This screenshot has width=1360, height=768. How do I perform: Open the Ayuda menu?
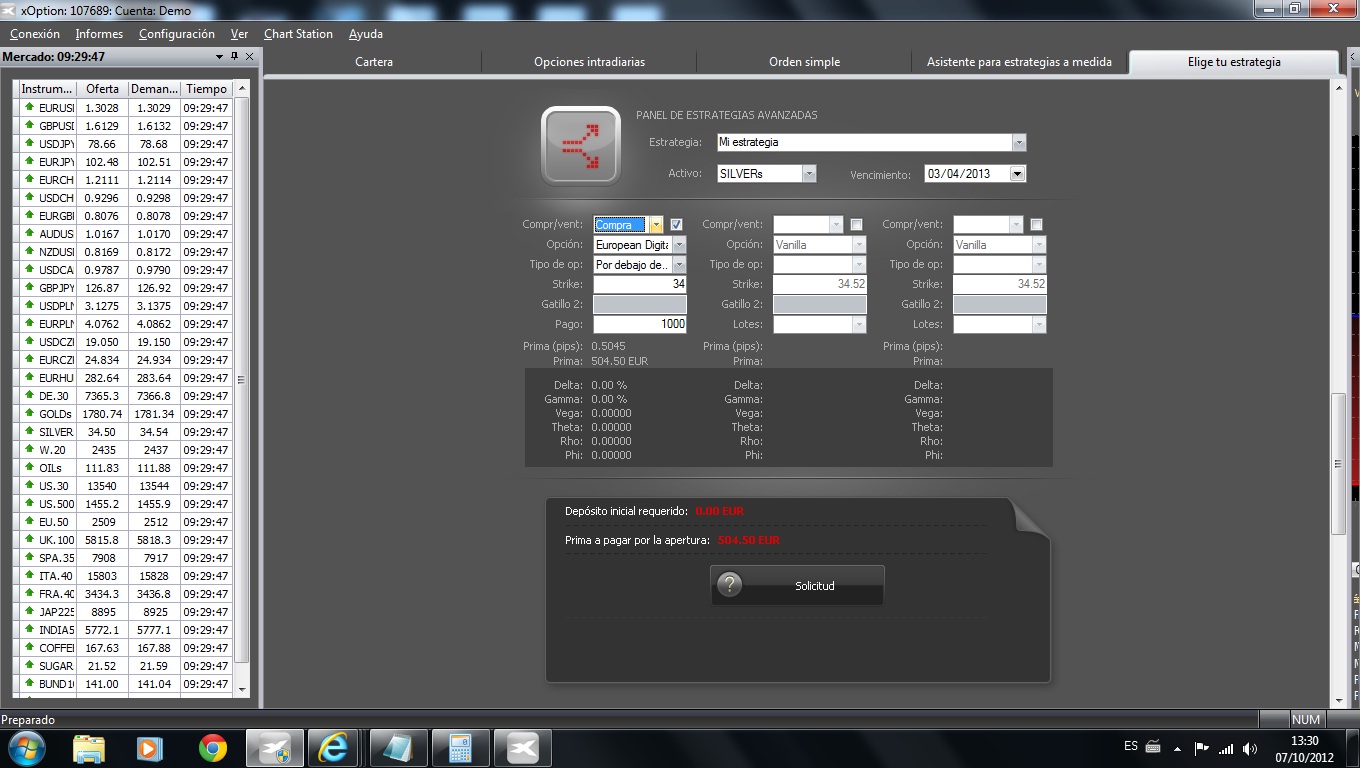coord(366,34)
